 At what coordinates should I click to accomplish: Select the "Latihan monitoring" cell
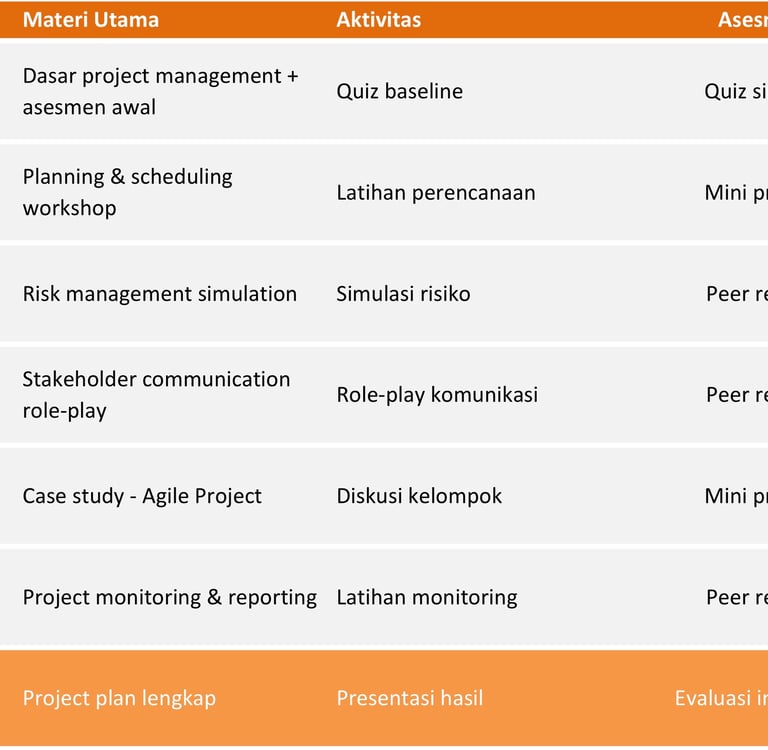pyautogui.click(x=427, y=598)
